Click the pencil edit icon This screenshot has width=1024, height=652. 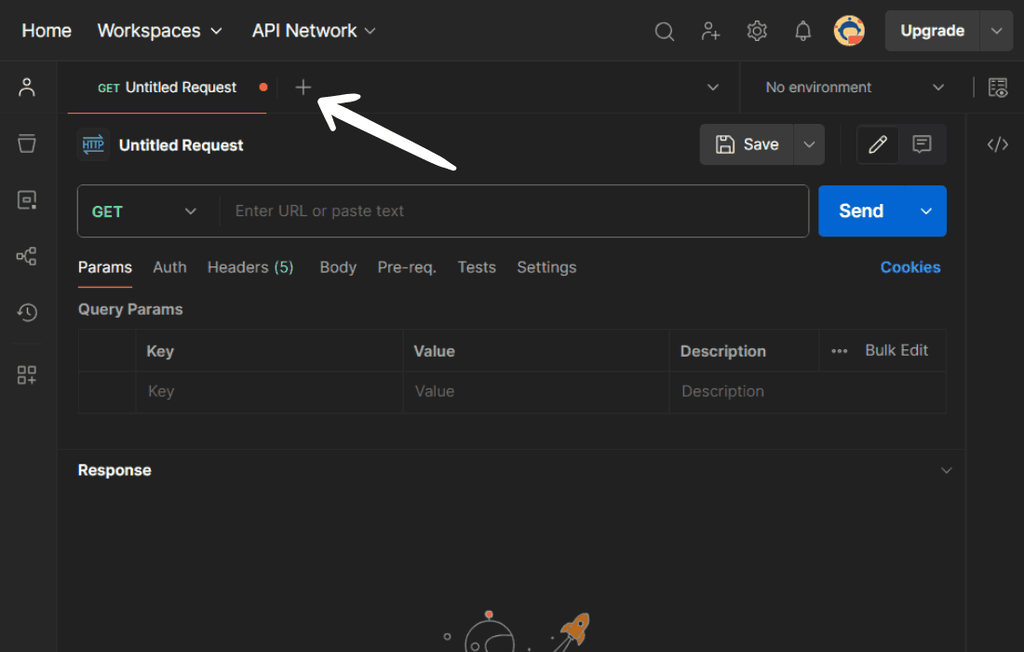pyautogui.click(x=878, y=144)
